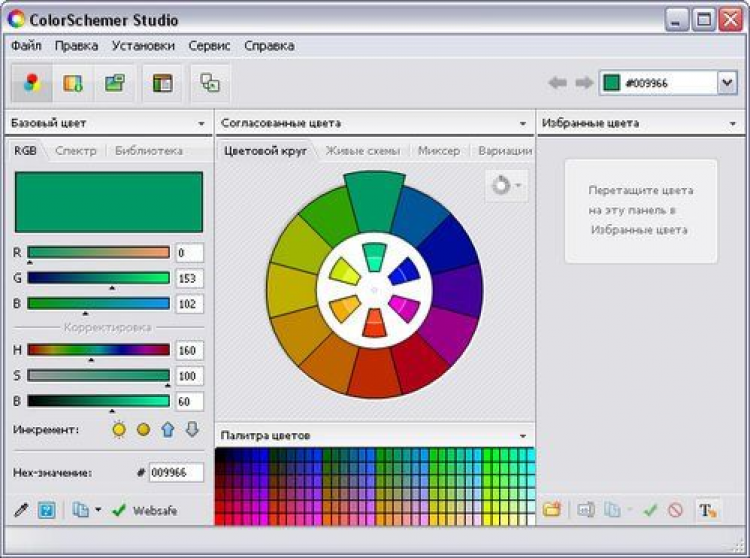This screenshot has height=558, width=750.
Task: Click the red prohibited icon in favorites toolbar
Action: coord(675,510)
